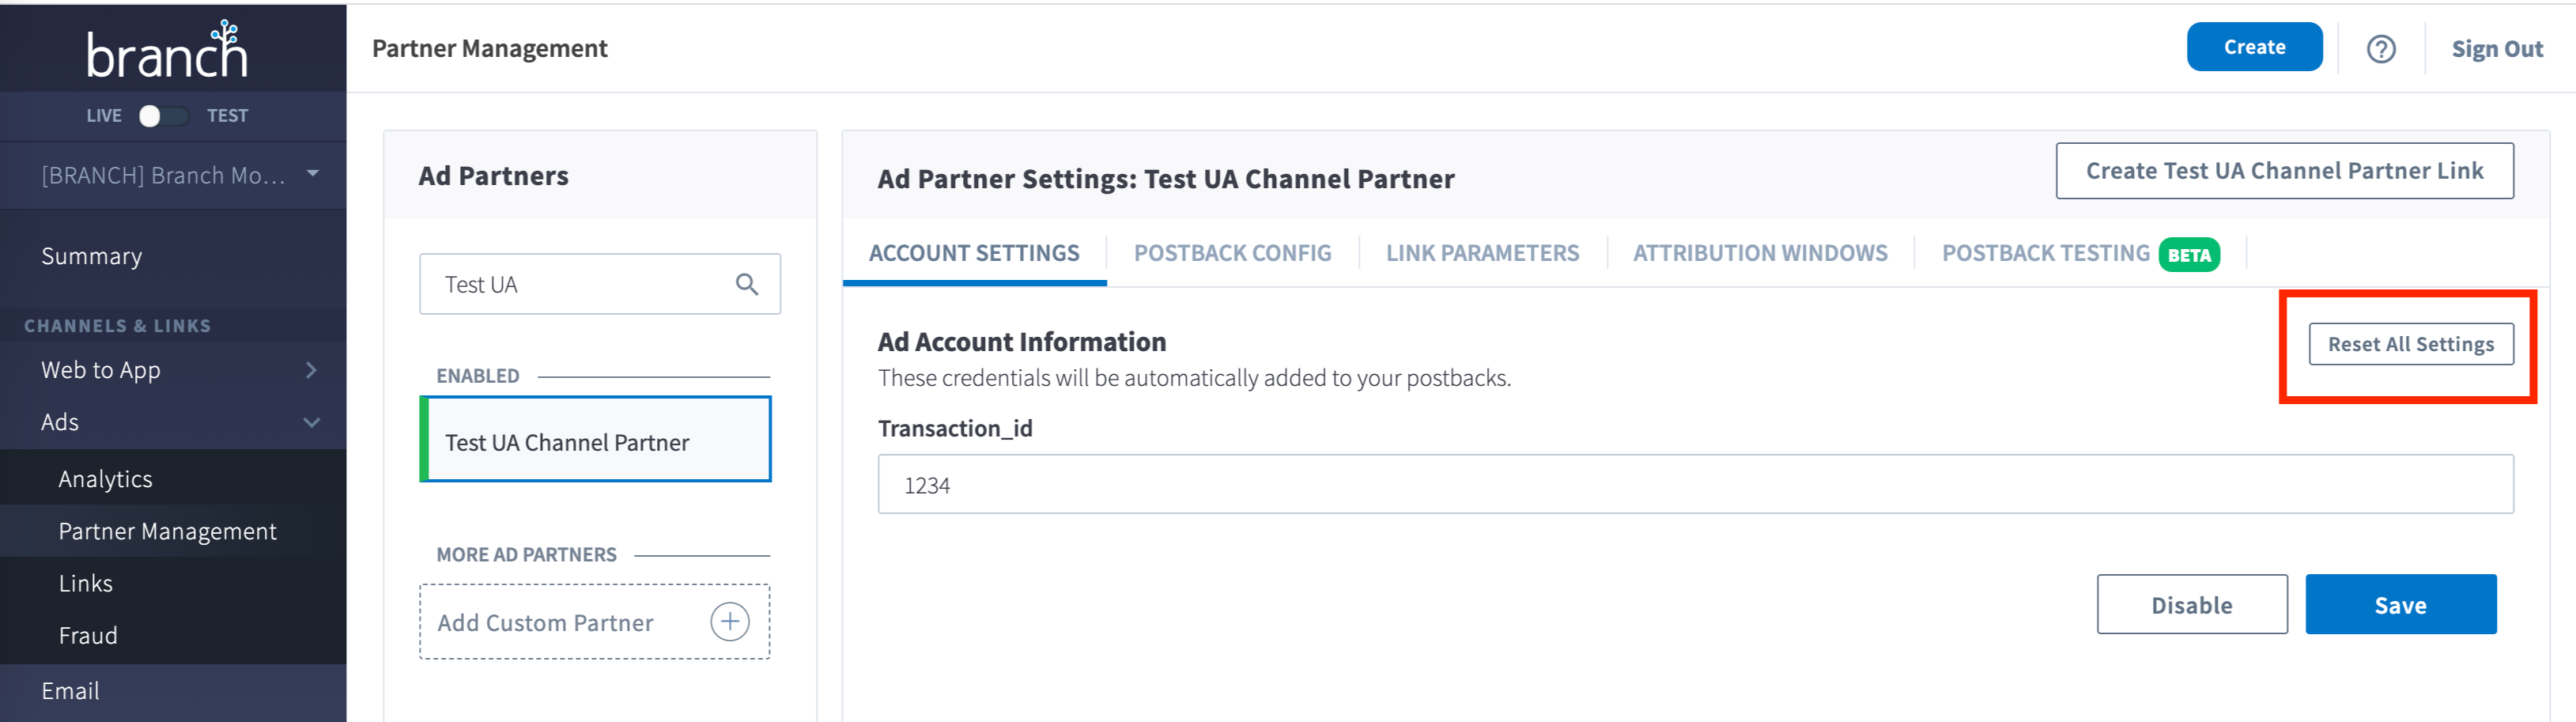
Task: Click the Branch logo
Action: point(167,49)
